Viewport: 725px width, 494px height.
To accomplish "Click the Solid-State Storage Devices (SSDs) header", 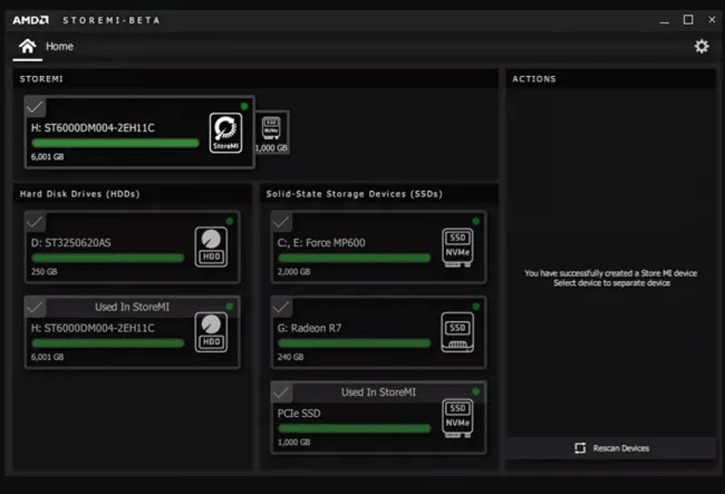I will [379, 194].
